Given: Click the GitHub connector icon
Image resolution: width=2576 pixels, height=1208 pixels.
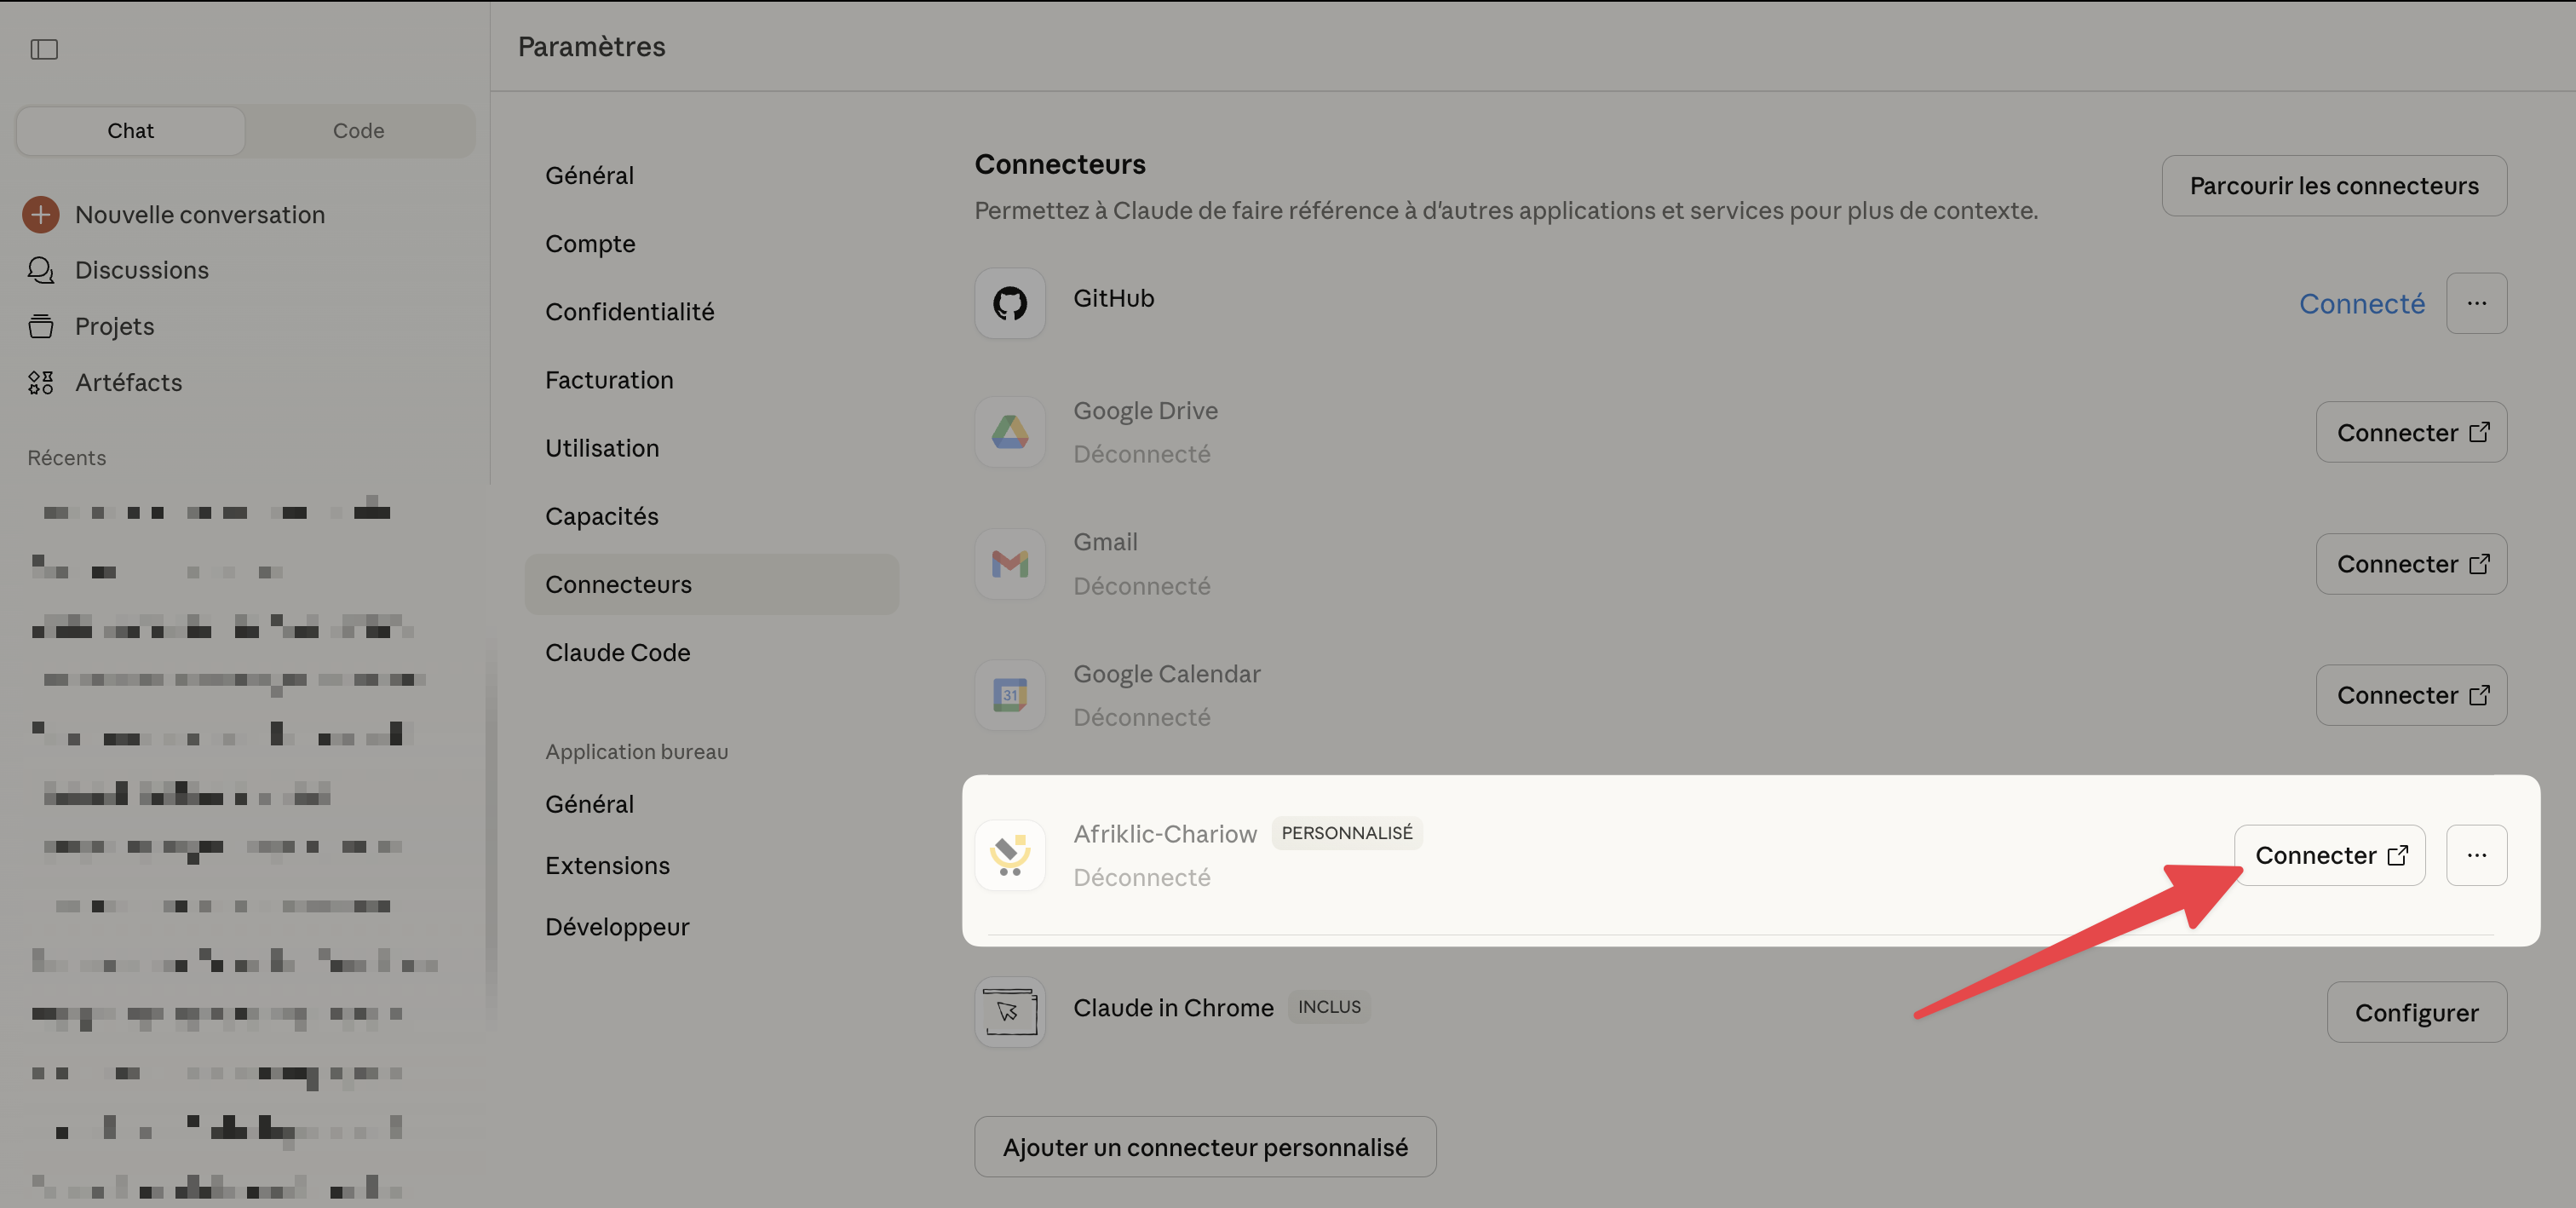Looking at the screenshot, I should point(1009,303).
